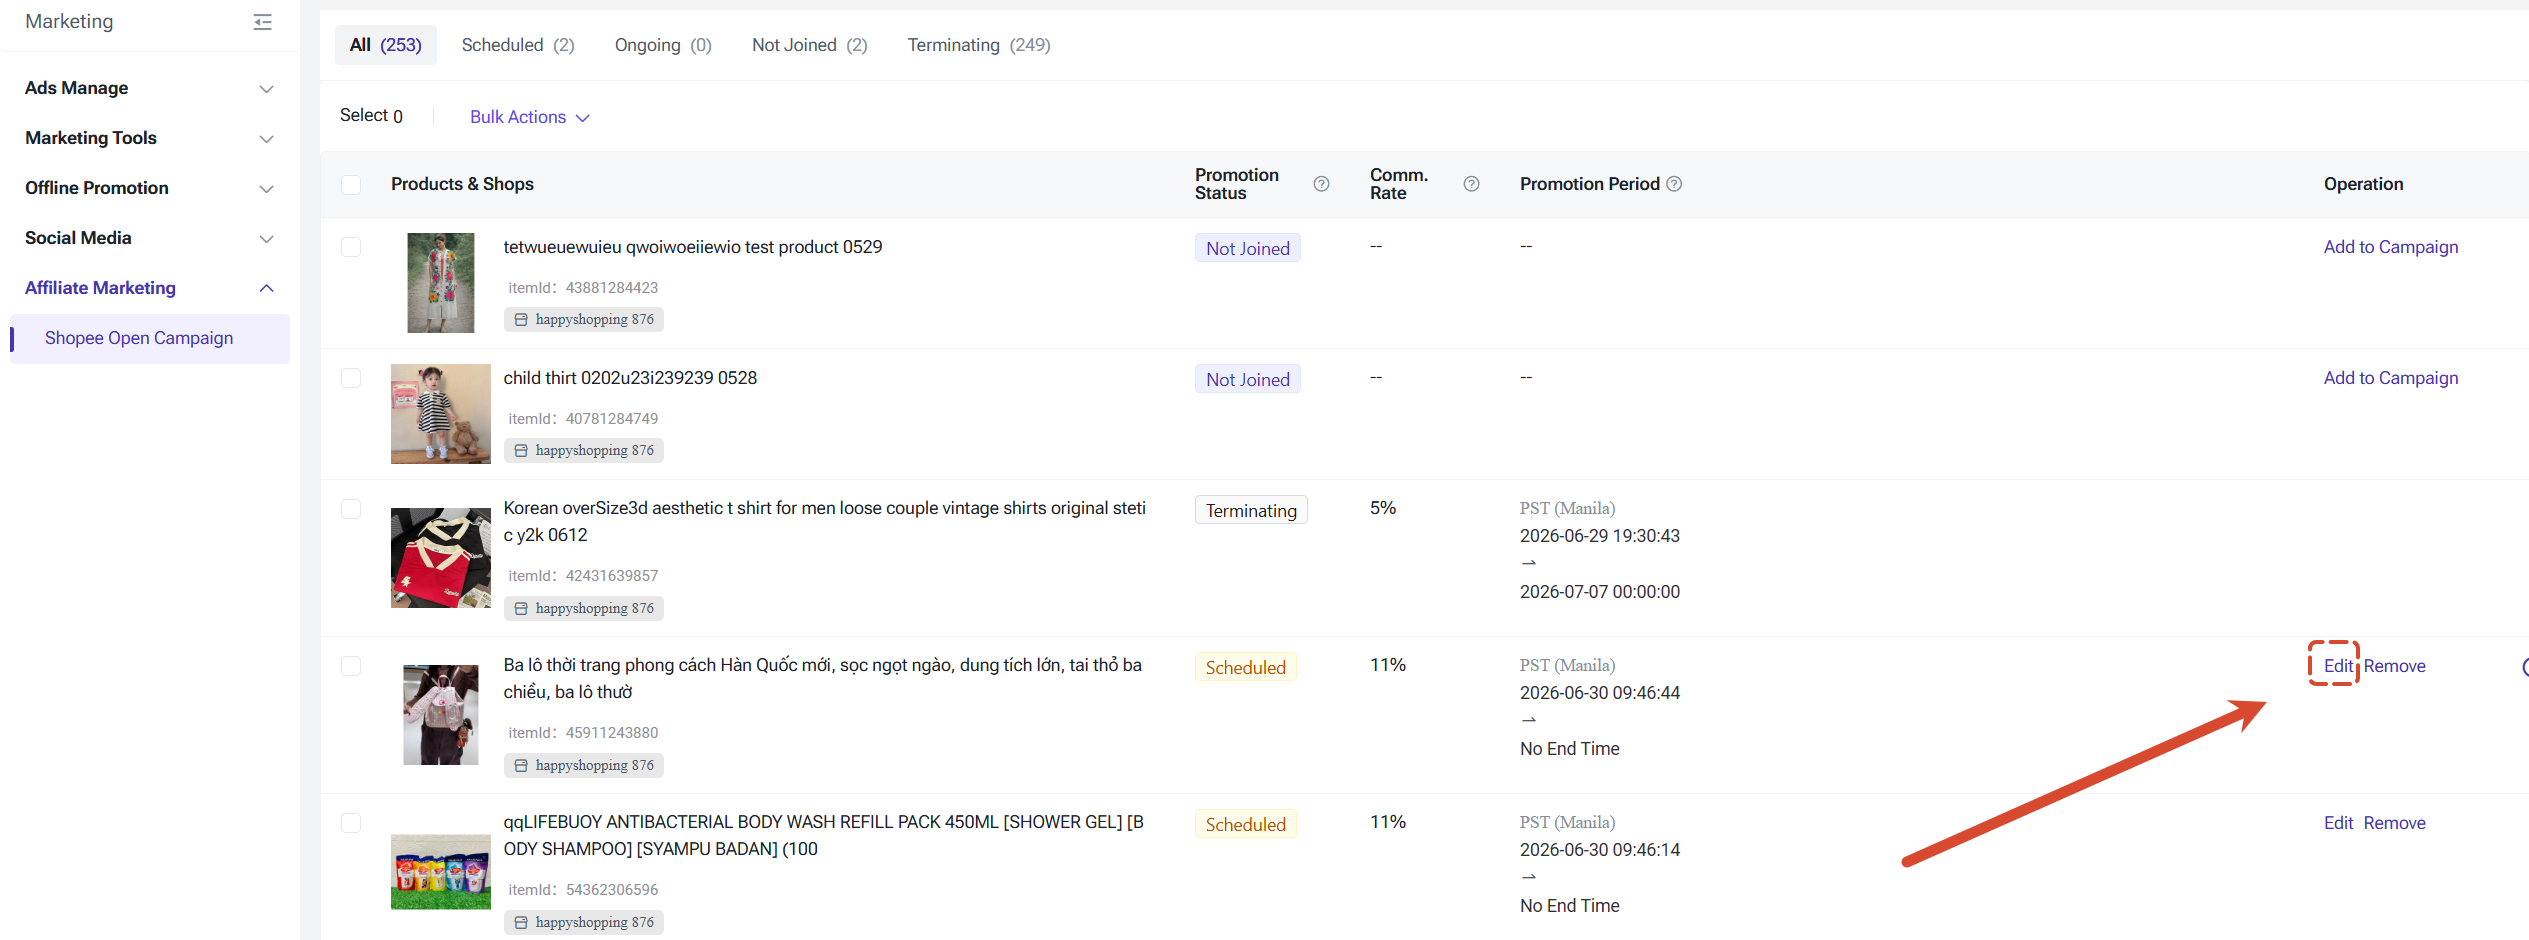Screen dimensions: 2529x940
Task: Open LIFEBUOY body wash thumbnail
Action: [441, 872]
